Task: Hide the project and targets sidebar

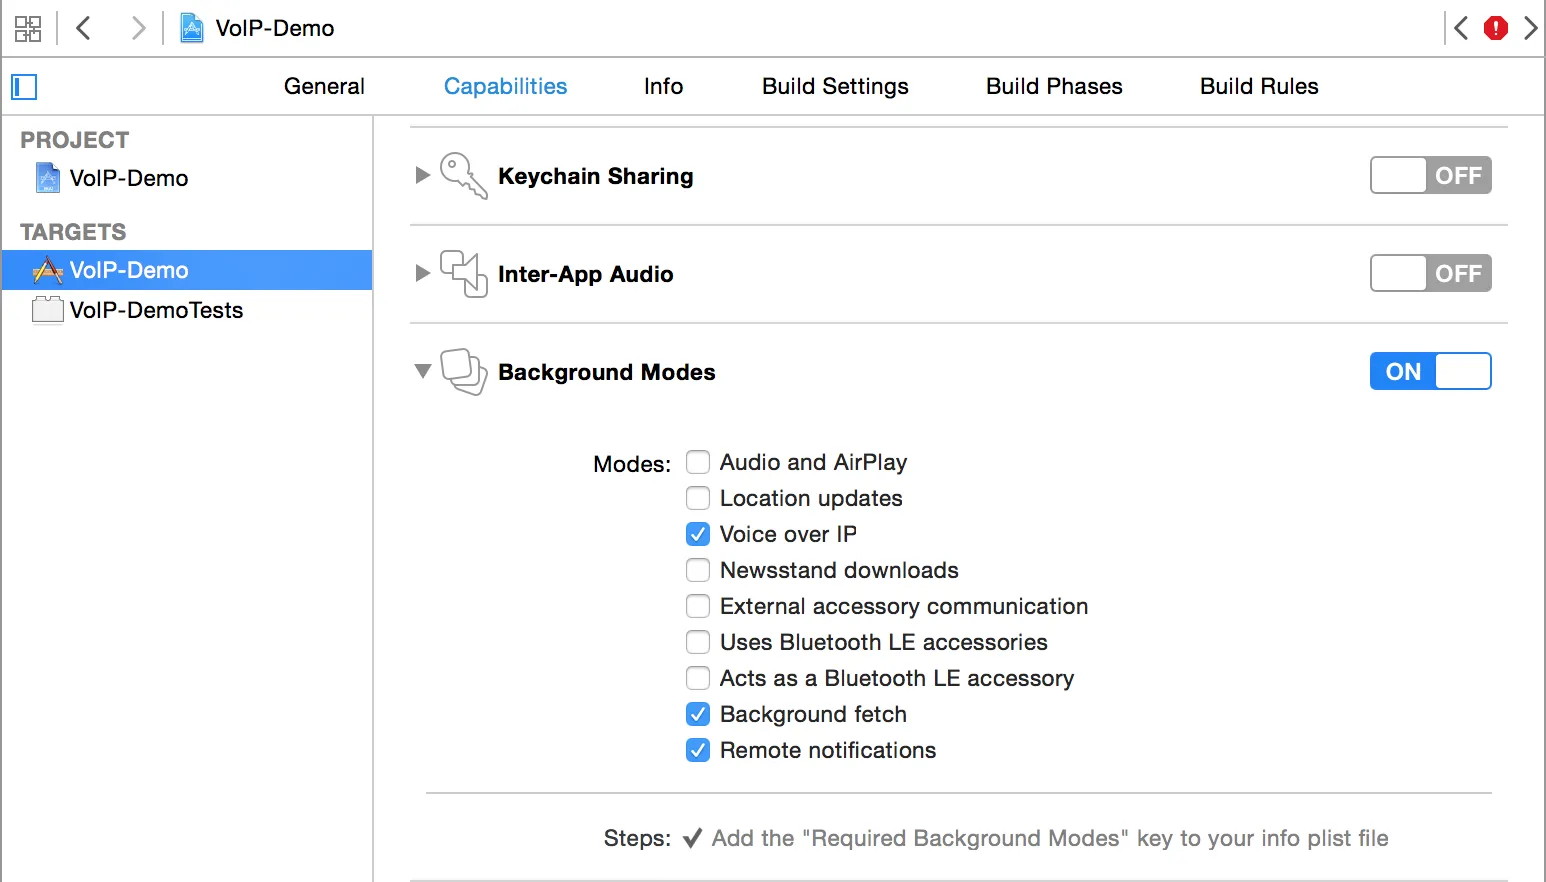Action: [24, 87]
